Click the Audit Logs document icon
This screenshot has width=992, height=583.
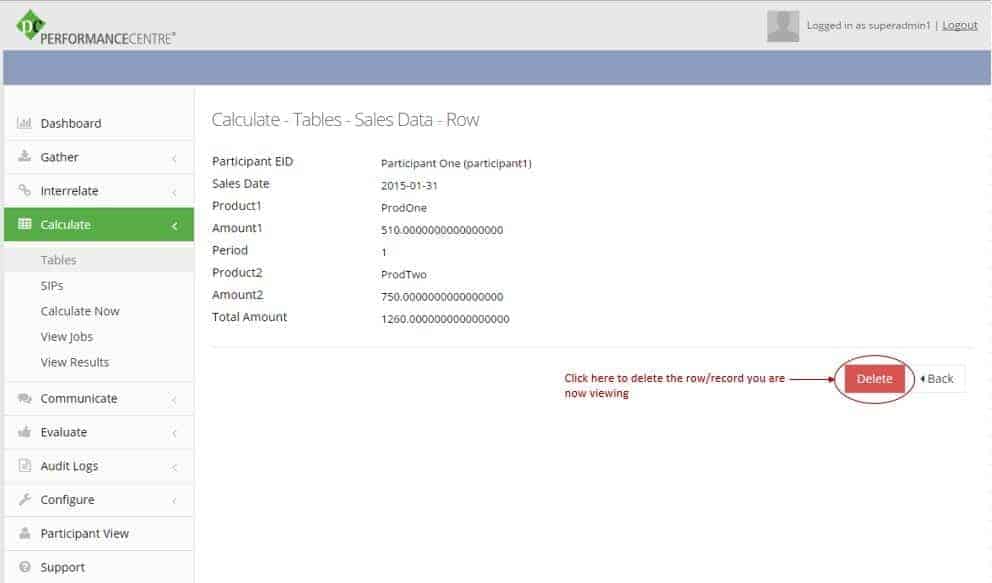(24, 465)
